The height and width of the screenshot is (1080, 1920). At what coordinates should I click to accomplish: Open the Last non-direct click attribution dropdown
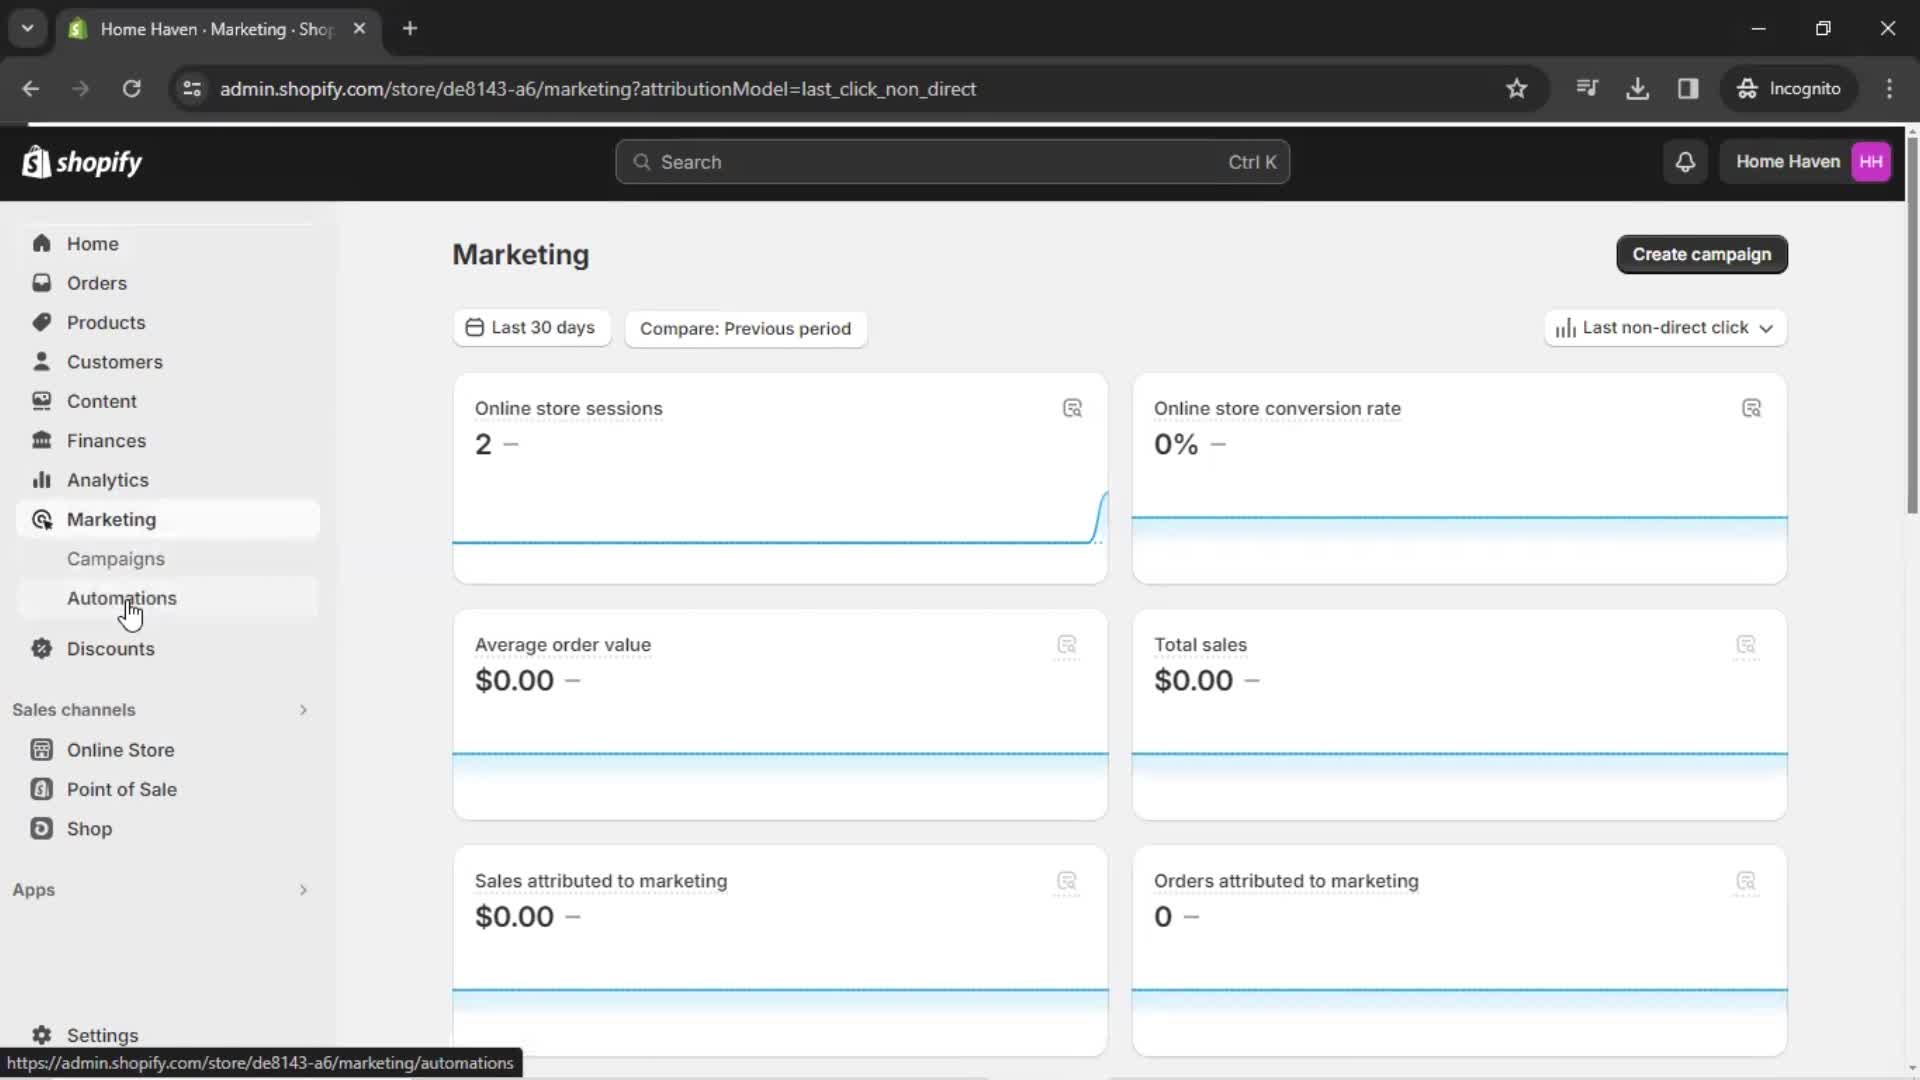coord(1665,327)
